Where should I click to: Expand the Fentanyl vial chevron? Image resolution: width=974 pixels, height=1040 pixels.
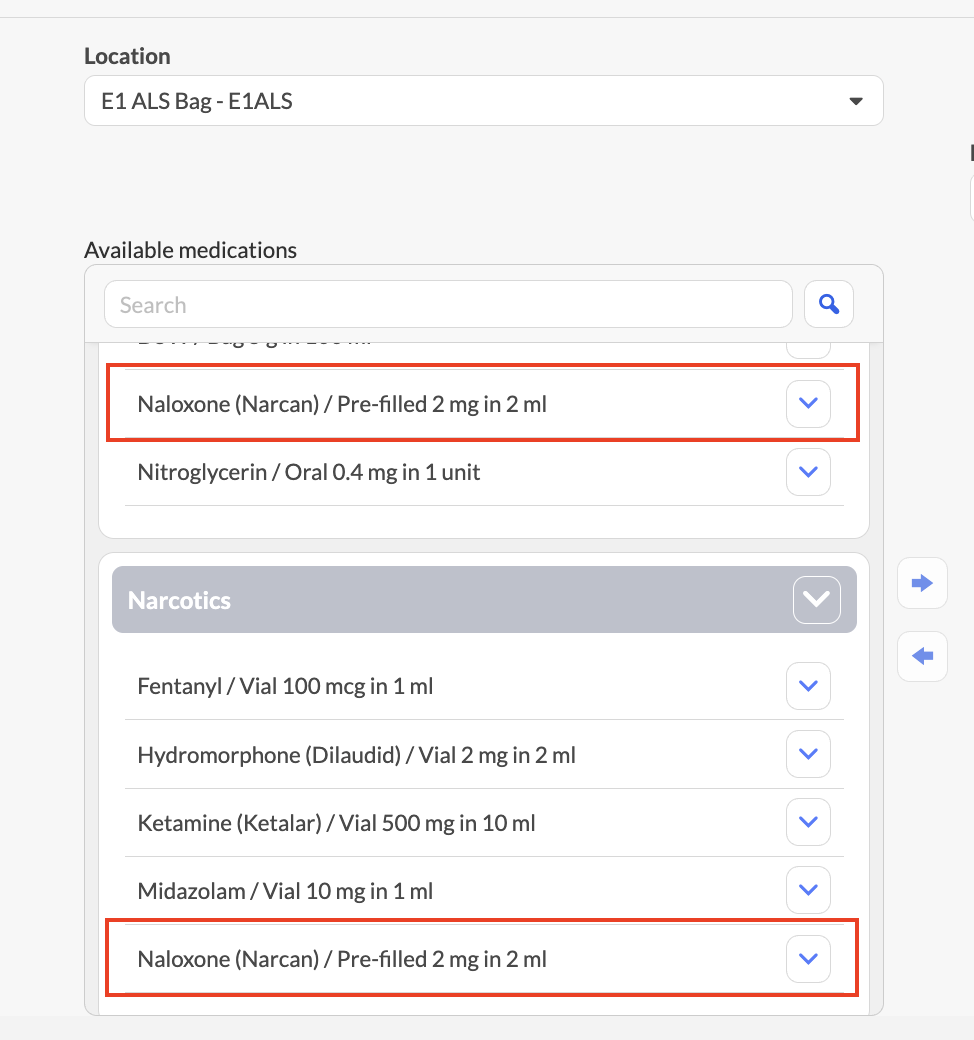[808, 686]
